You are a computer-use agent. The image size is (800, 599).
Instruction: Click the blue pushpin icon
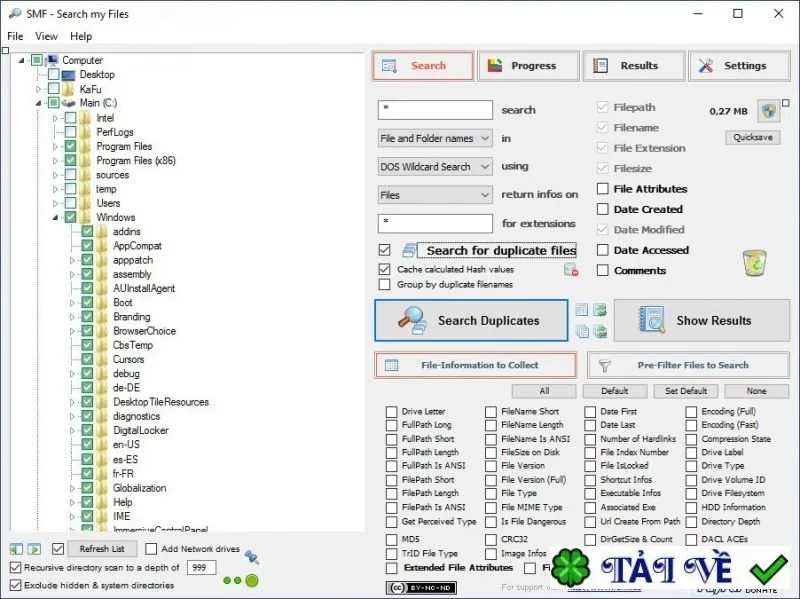click(x=251, y=557)
